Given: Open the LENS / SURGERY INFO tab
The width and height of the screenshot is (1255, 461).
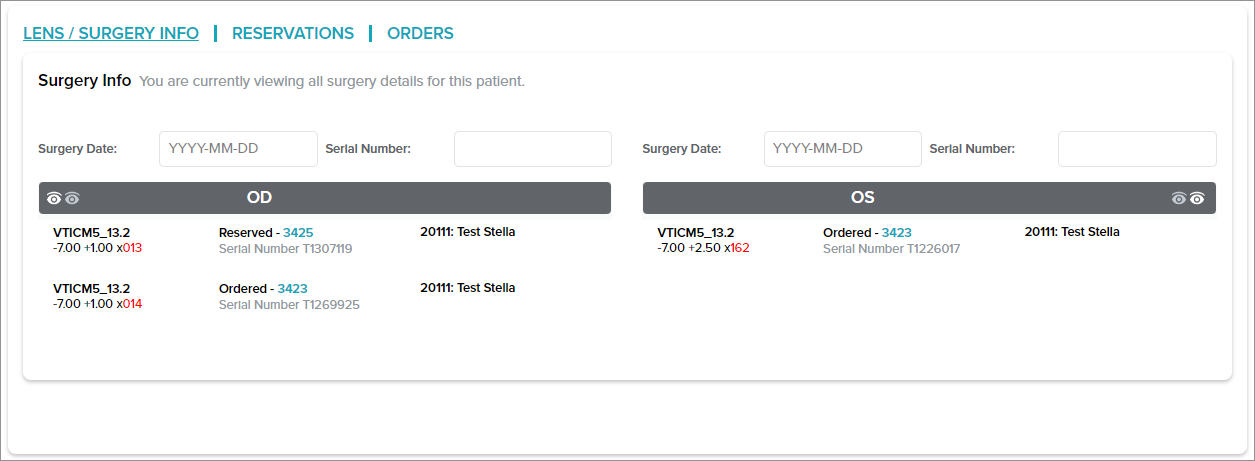Looking at the screenshot, I should [x=111, y=33].
